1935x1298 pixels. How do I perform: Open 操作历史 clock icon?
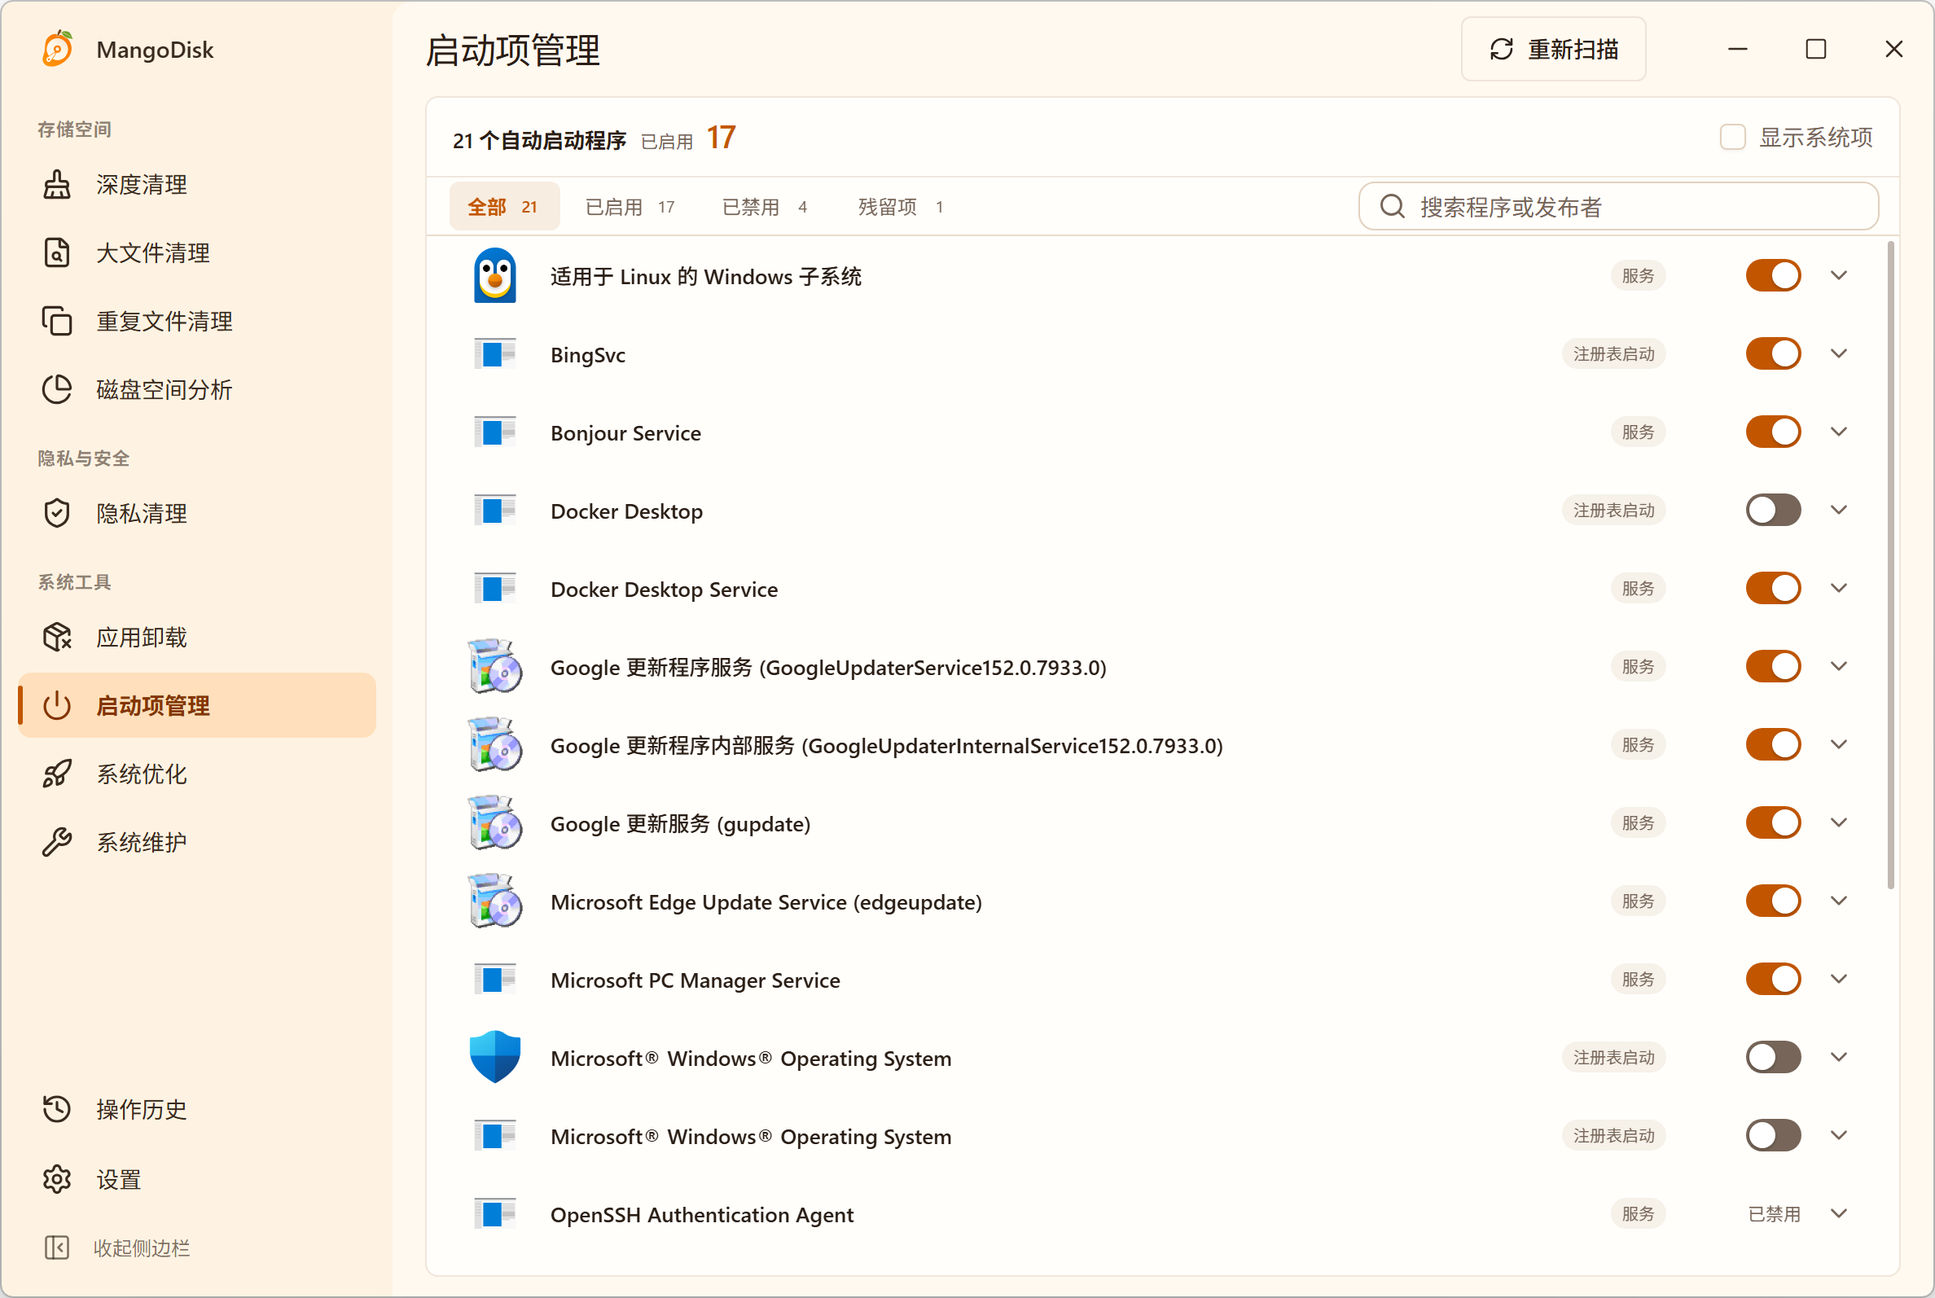pos(57,1109)
